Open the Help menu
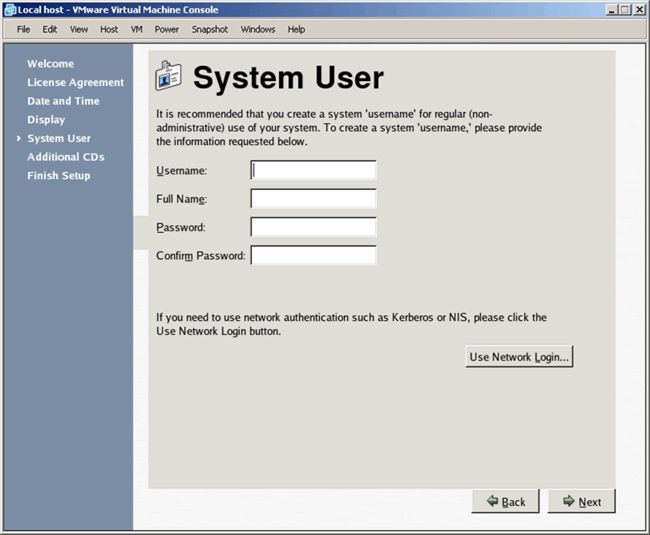The image size is (650, 535). pos(296,29)
